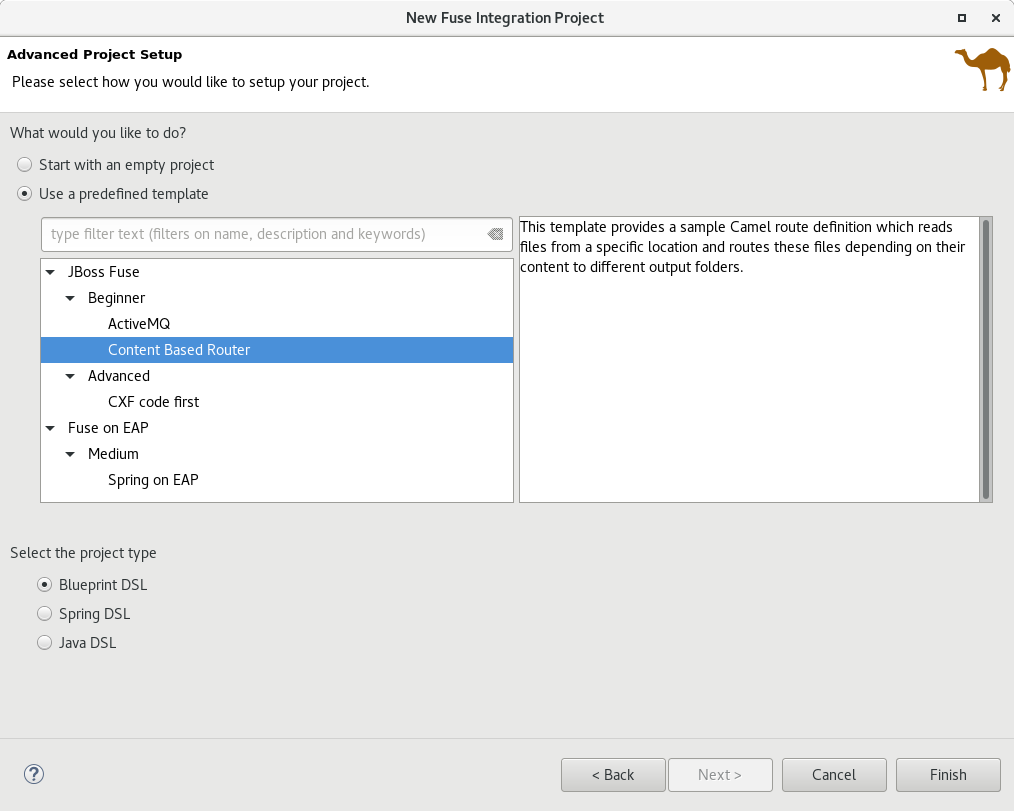1014x811 pixels.
Task: Collapse the JBoss Fuse tree node
Action: tap(50, 272)
